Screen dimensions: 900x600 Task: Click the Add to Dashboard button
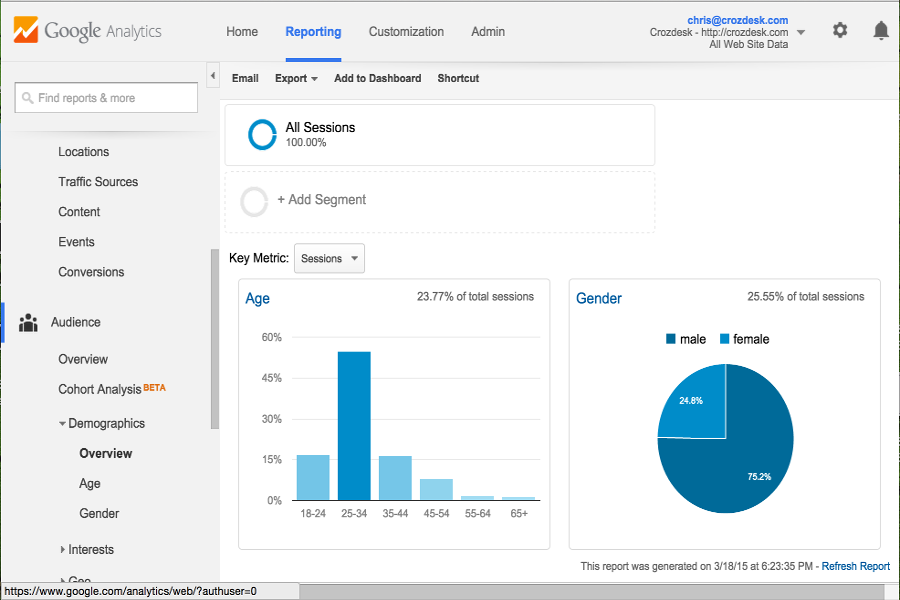[377, 78]
